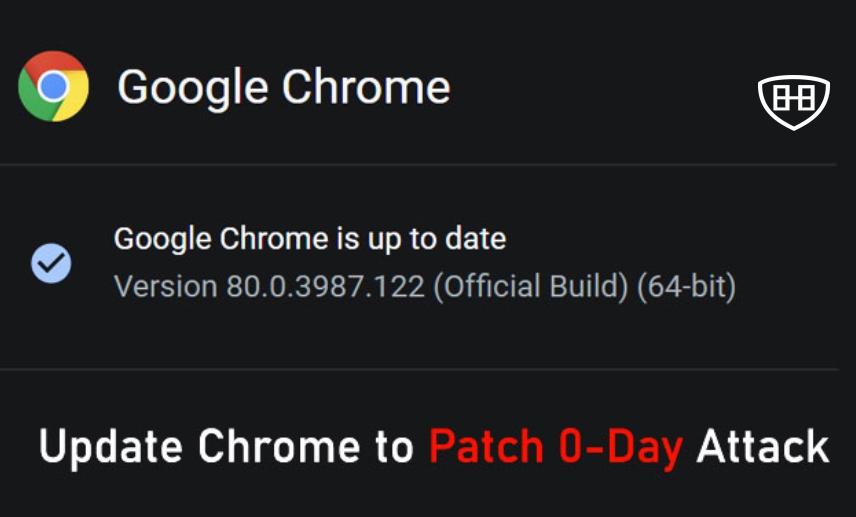856x517 pixels.
Task: Select the "Google Chrome" heading title
Action: coord(283,88)
